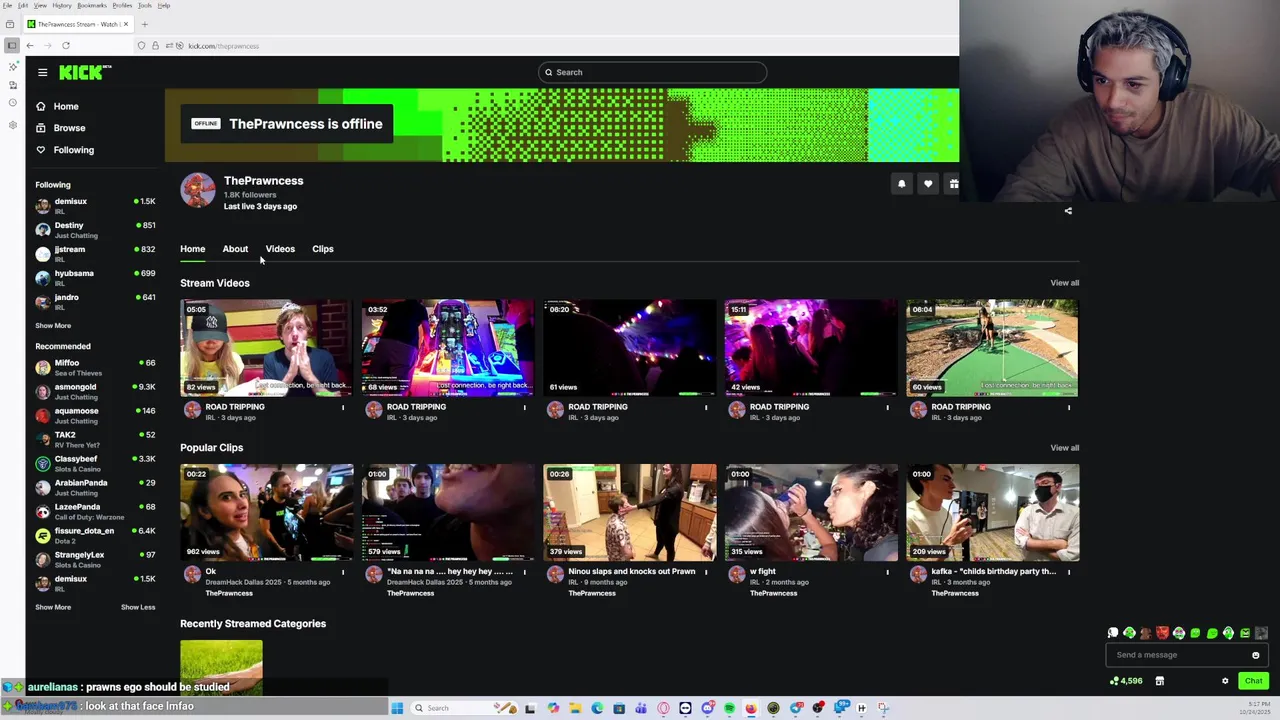Open options for 'w fight' clip
This screenshot has height=720, width=1280.
pyautogui.click(x=887, y=572)
